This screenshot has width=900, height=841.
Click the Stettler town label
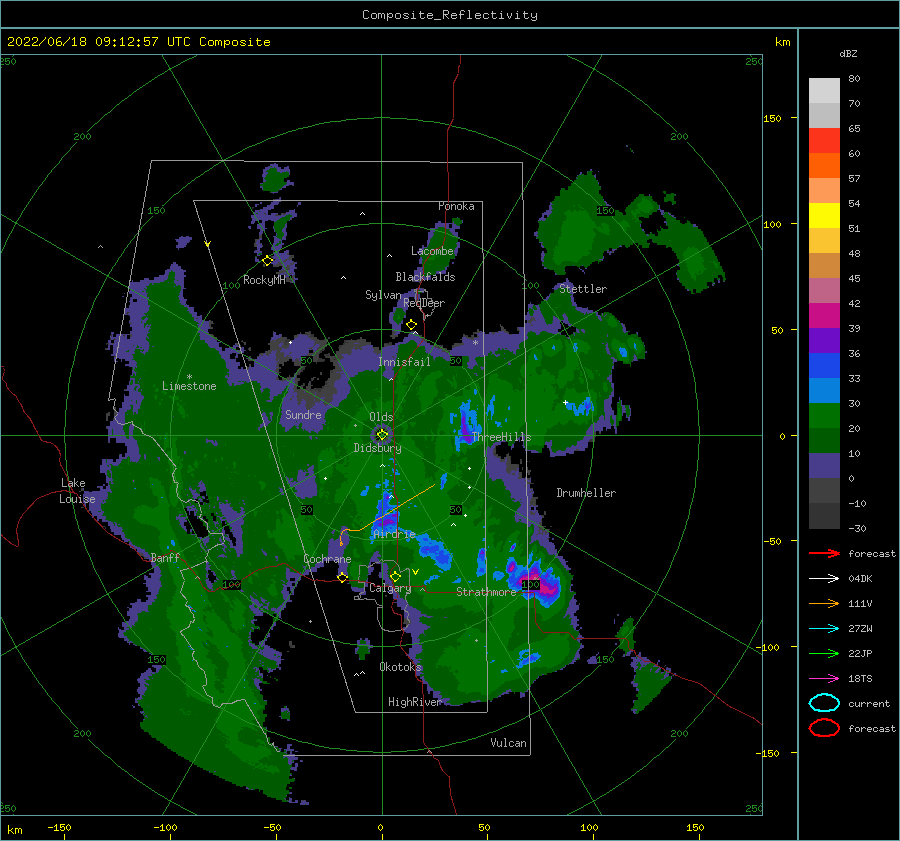(x=583, y=289)
